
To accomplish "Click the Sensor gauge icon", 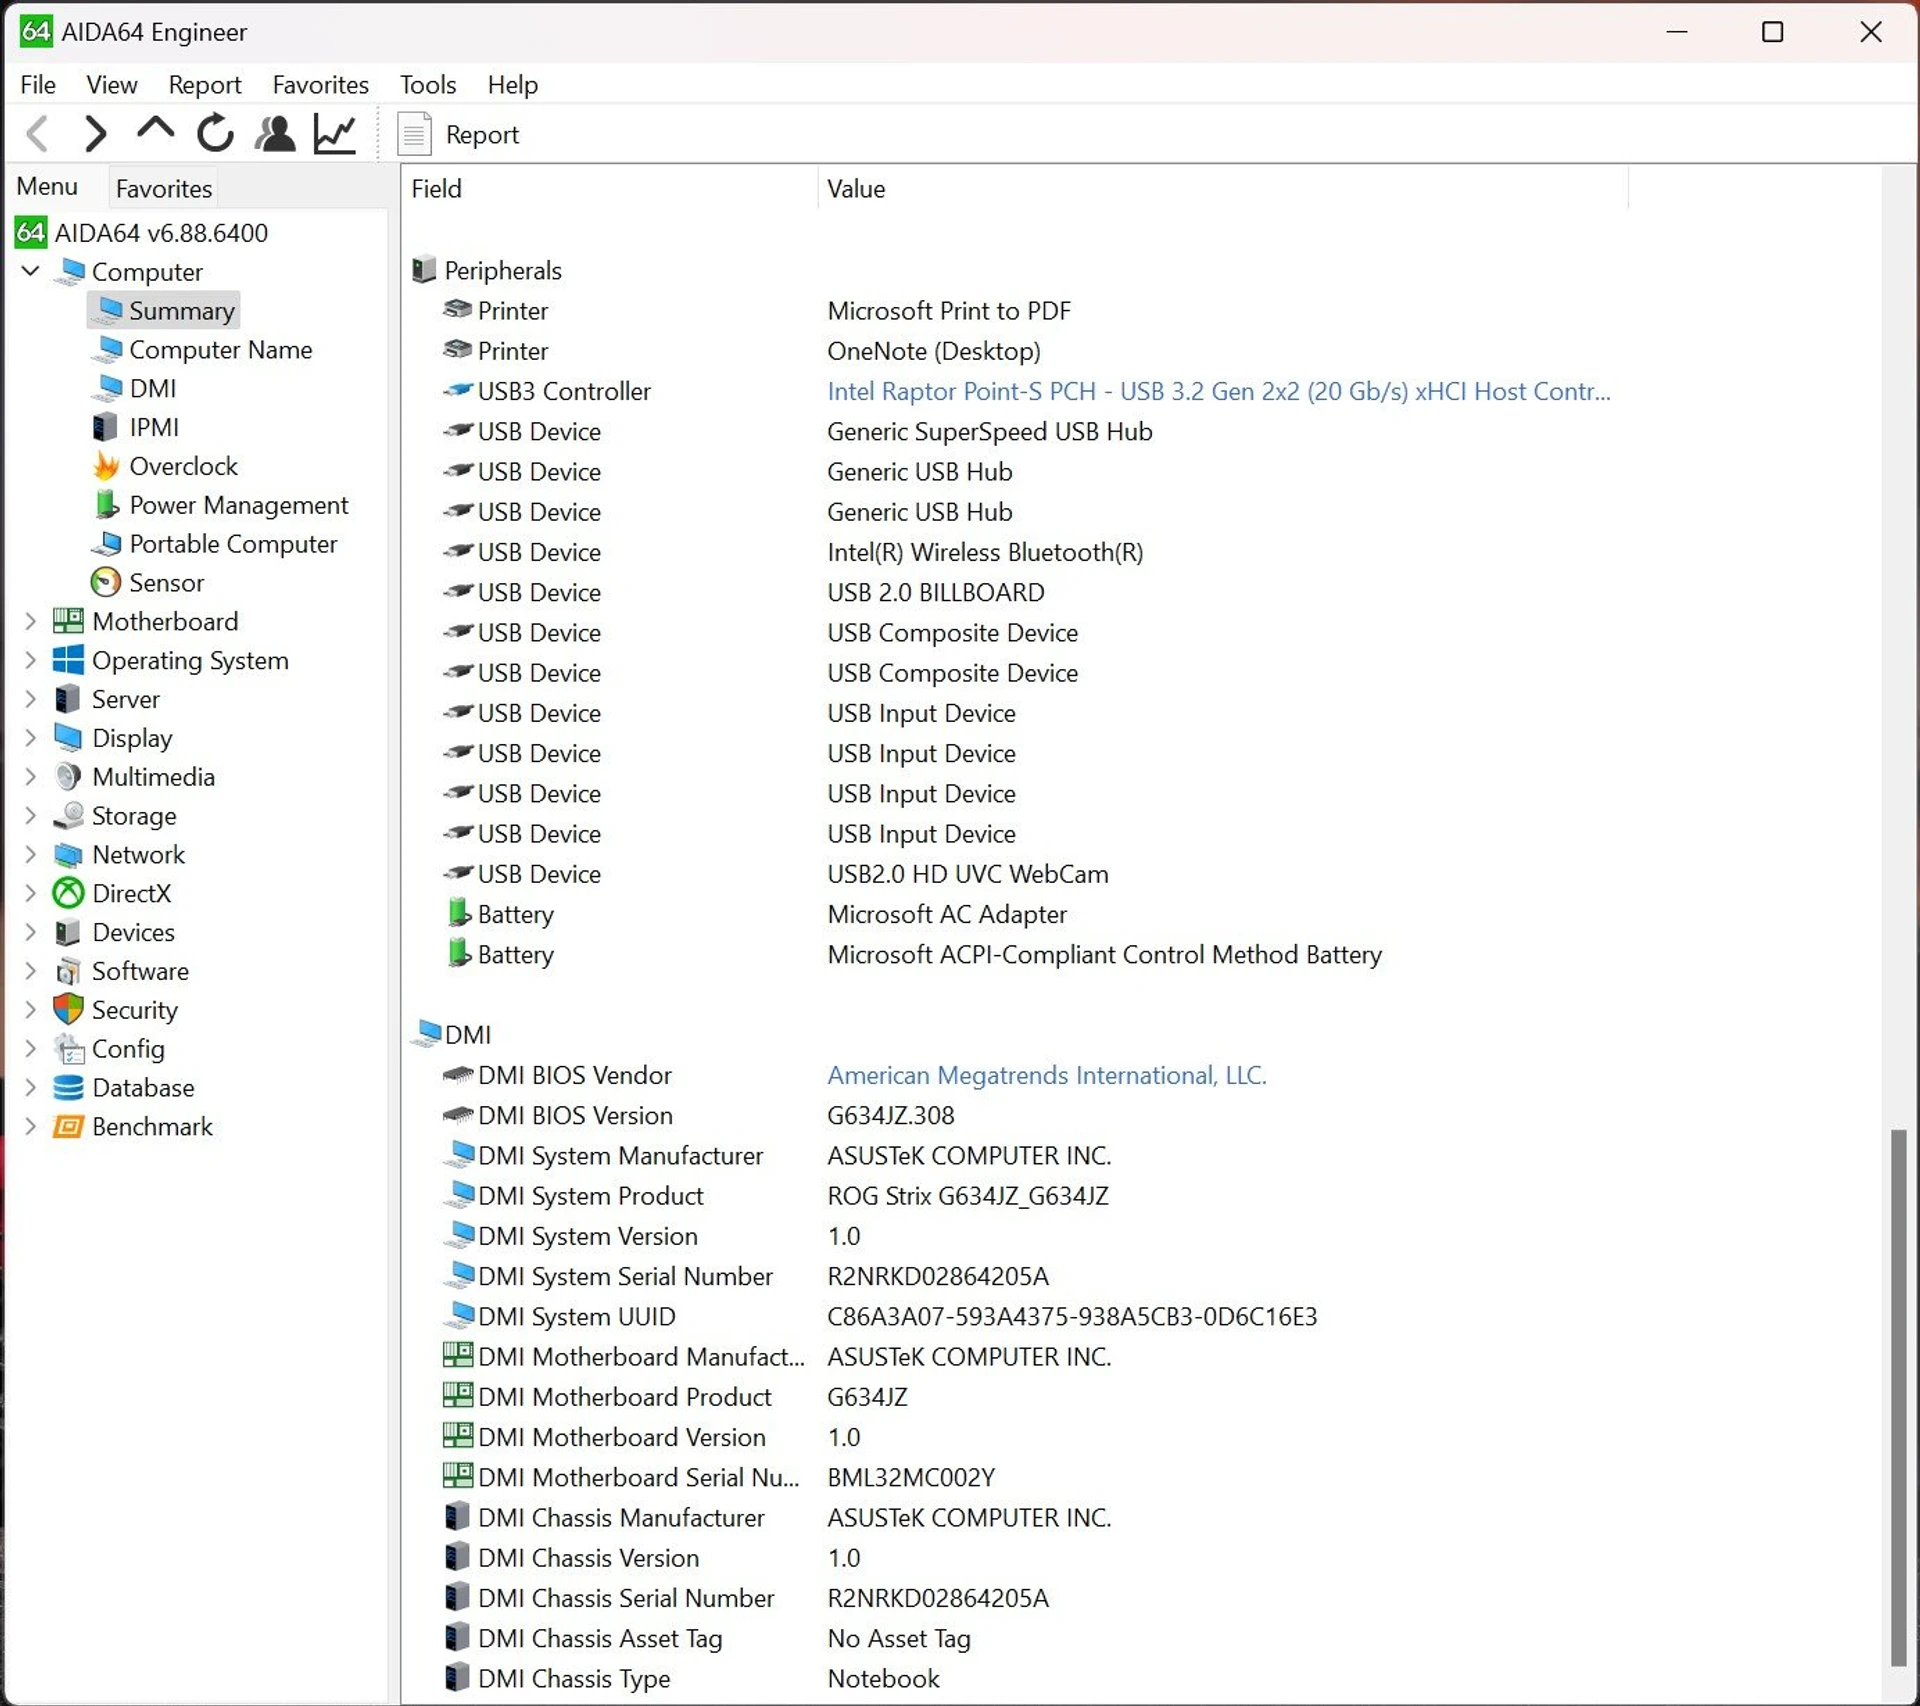I will (x=106, y=582).
